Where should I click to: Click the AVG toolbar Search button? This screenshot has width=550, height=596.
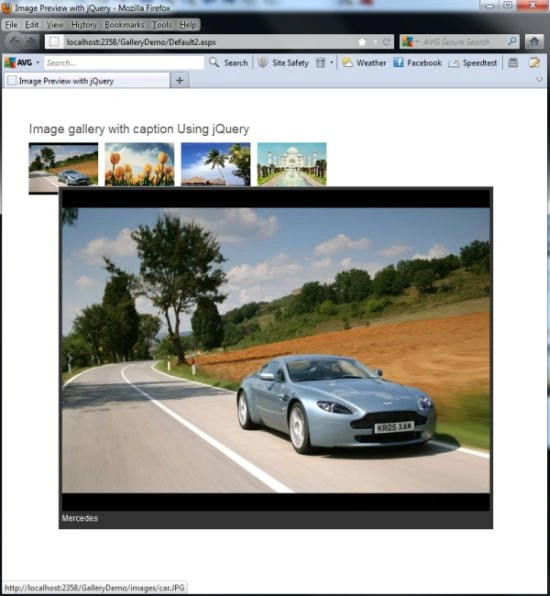(228, 63)
